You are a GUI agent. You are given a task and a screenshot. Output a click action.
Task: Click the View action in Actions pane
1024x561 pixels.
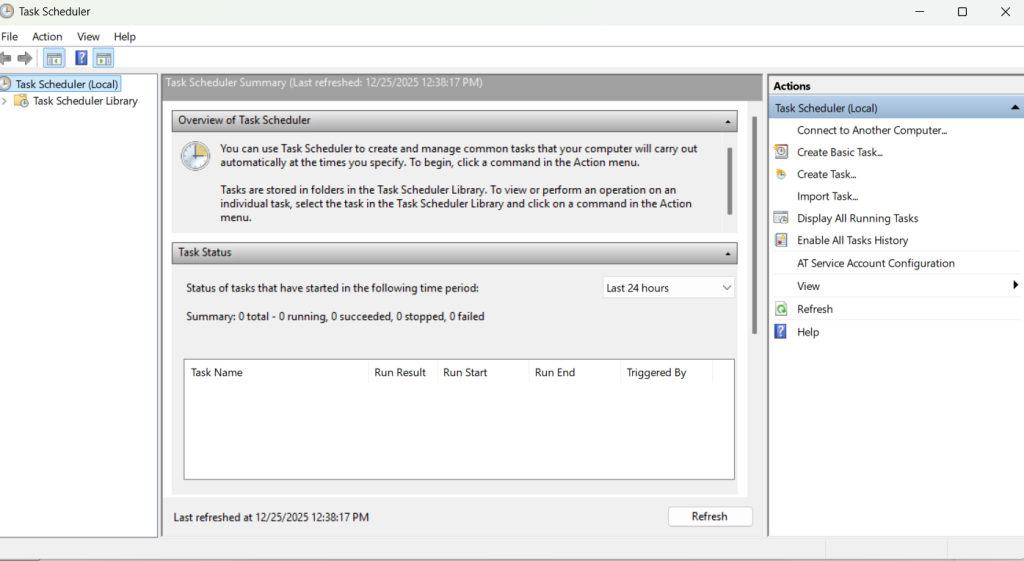coord(808,286)
